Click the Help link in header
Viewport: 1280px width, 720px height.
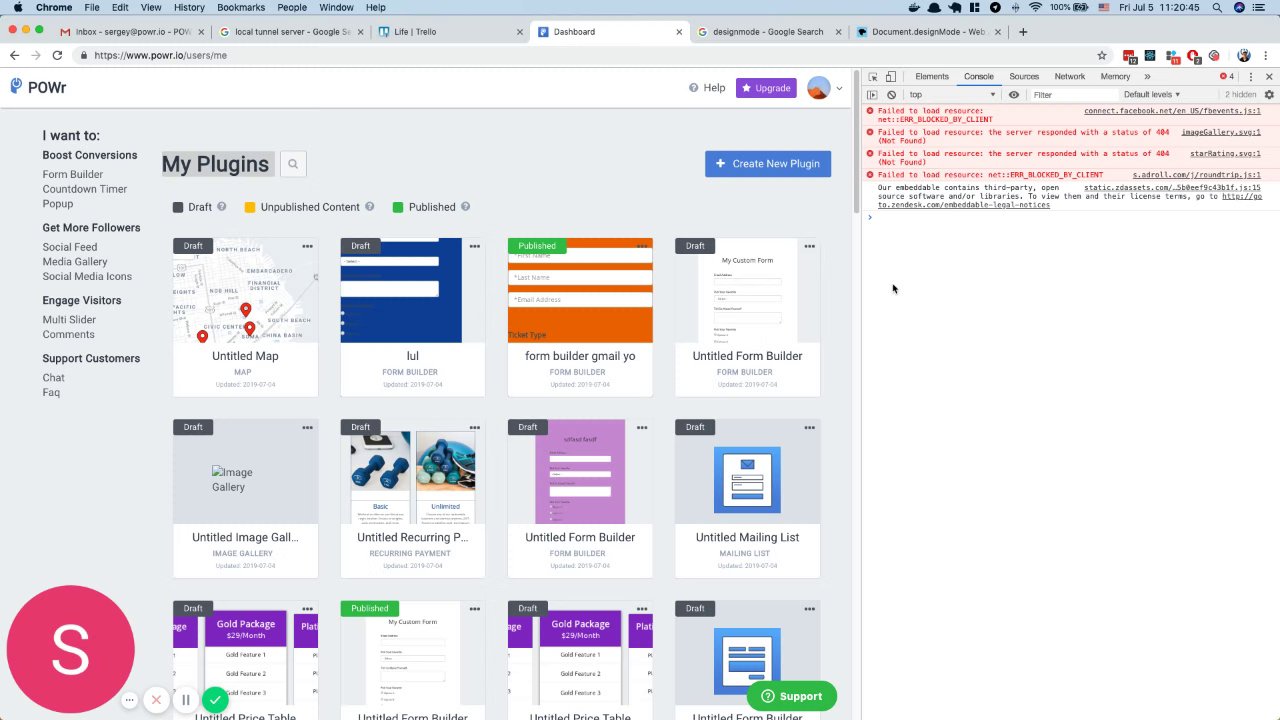click(x=707, y=88)
